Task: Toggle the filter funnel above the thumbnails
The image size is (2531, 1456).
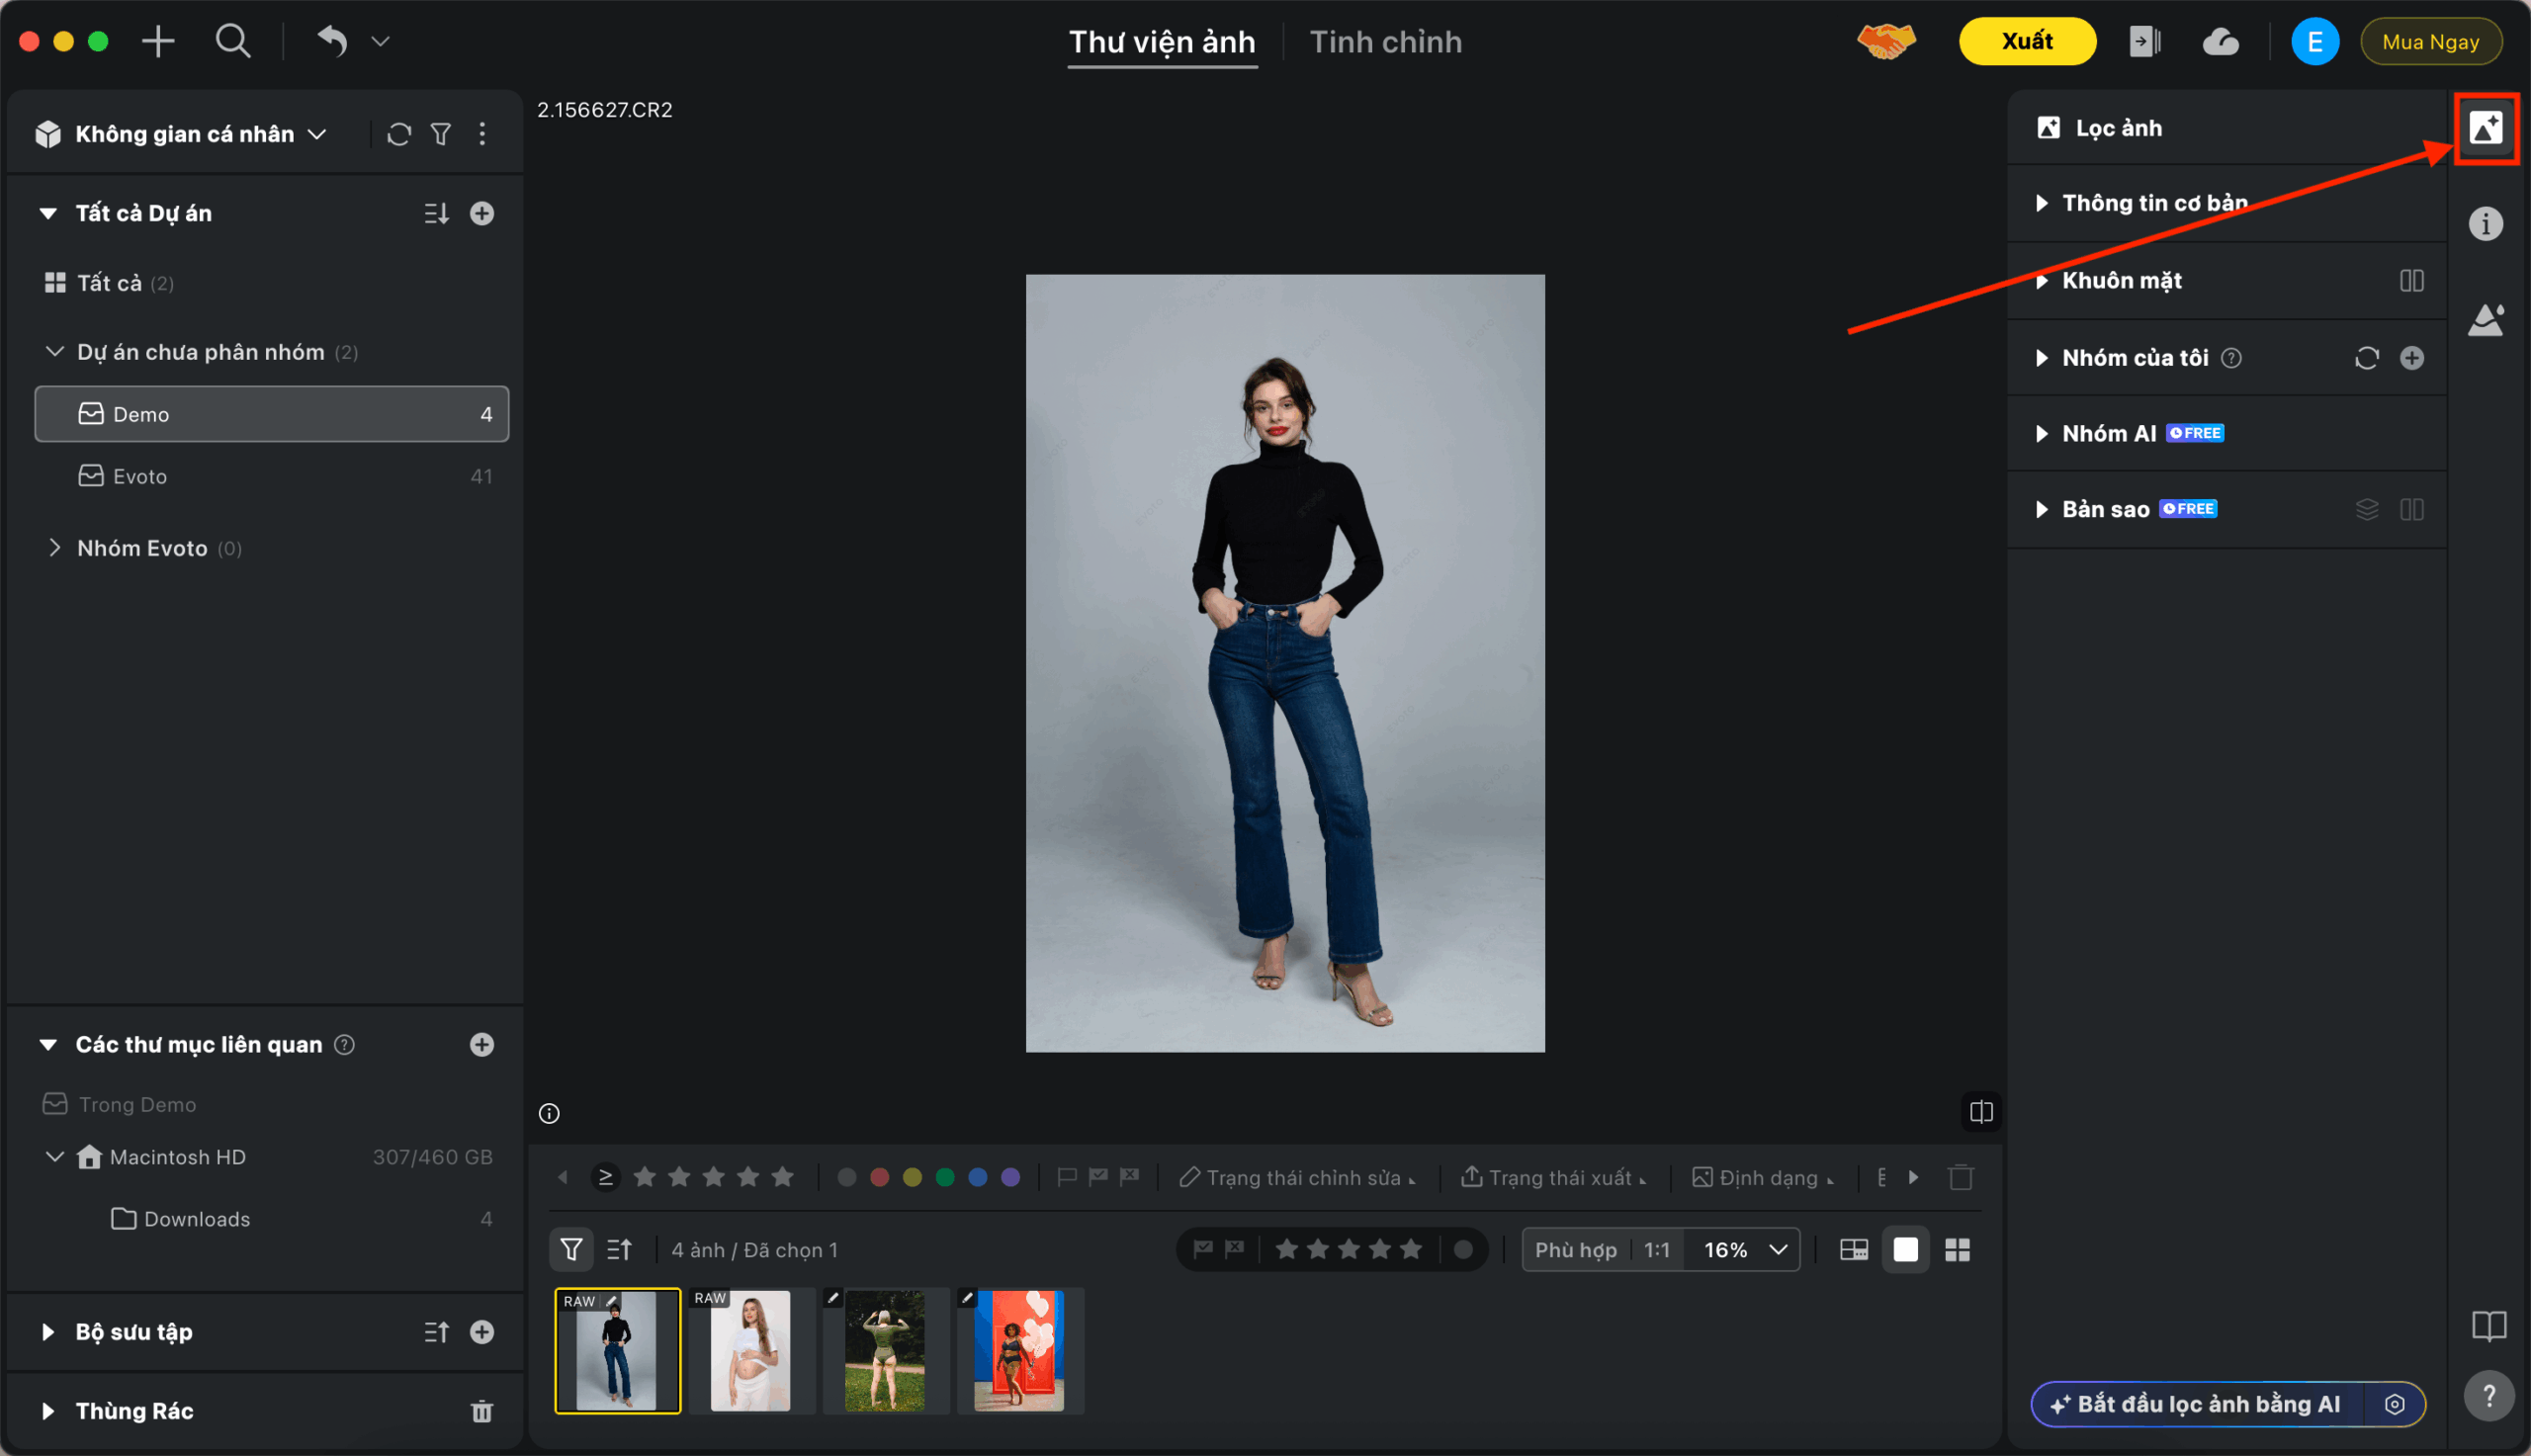Action: click(571, 1249)
